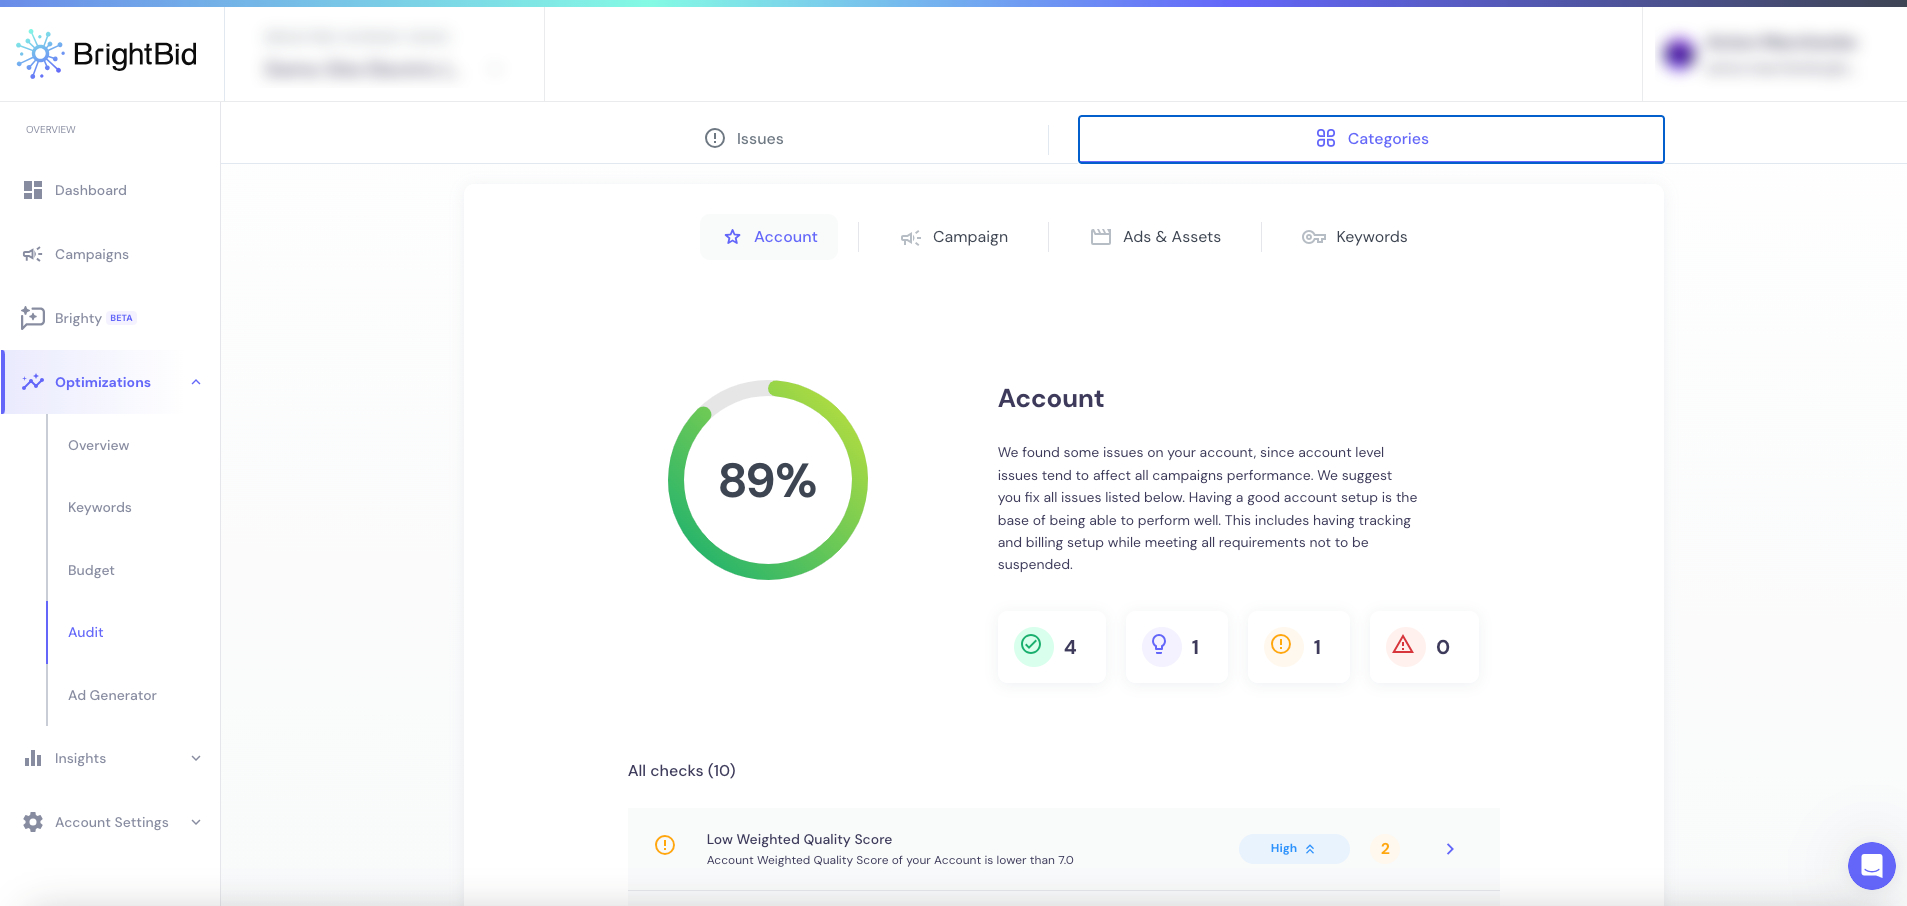Select the Campaign category tab

[954, 237]
